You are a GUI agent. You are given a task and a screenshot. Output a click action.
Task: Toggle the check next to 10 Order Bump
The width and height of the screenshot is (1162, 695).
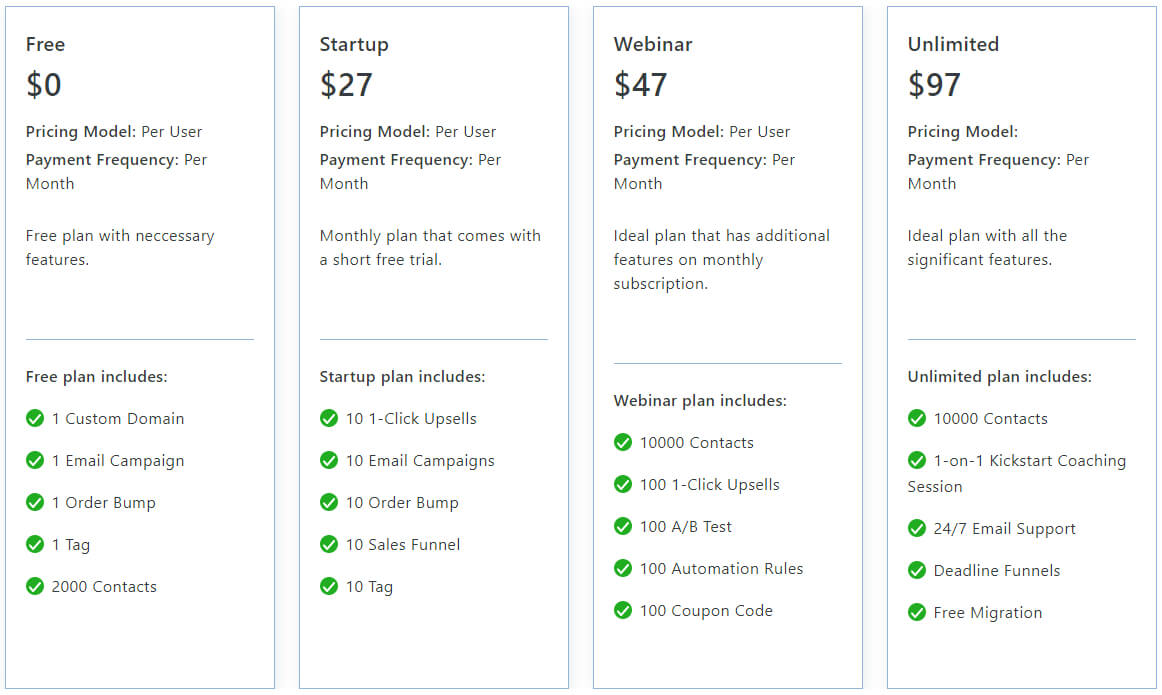click(329, 502)
